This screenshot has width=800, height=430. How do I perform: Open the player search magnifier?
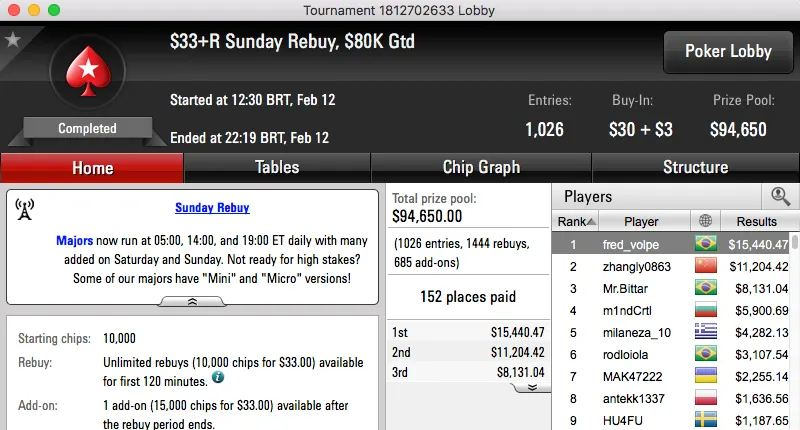click(780, 197)
